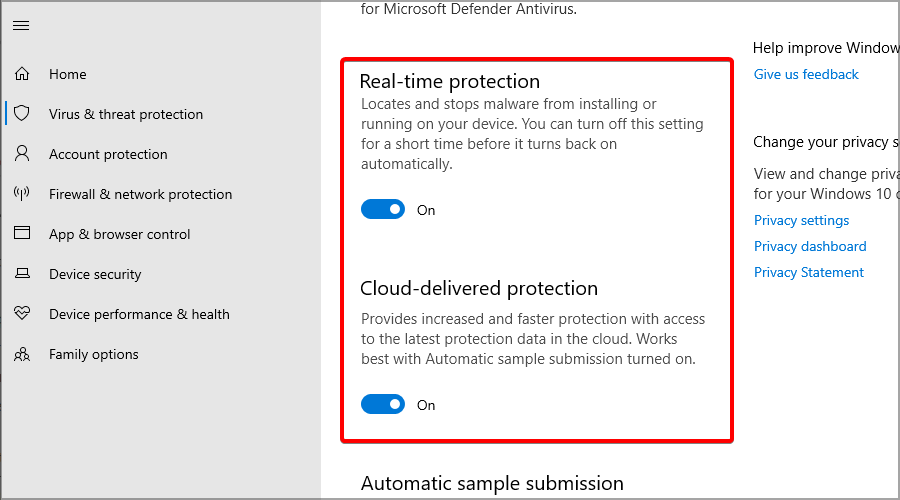The width and height of the screenshot is (900, 500).
Task: Go to Firewall & network protection
Action: click(141, 195)
